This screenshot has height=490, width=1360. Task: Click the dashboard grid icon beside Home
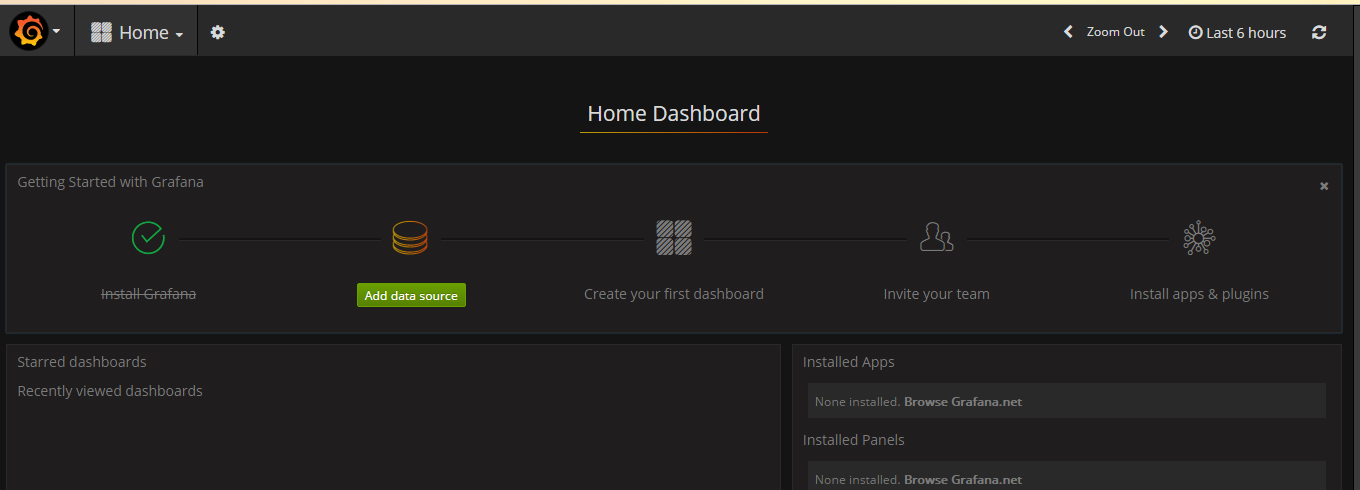[x=101, y=32]
